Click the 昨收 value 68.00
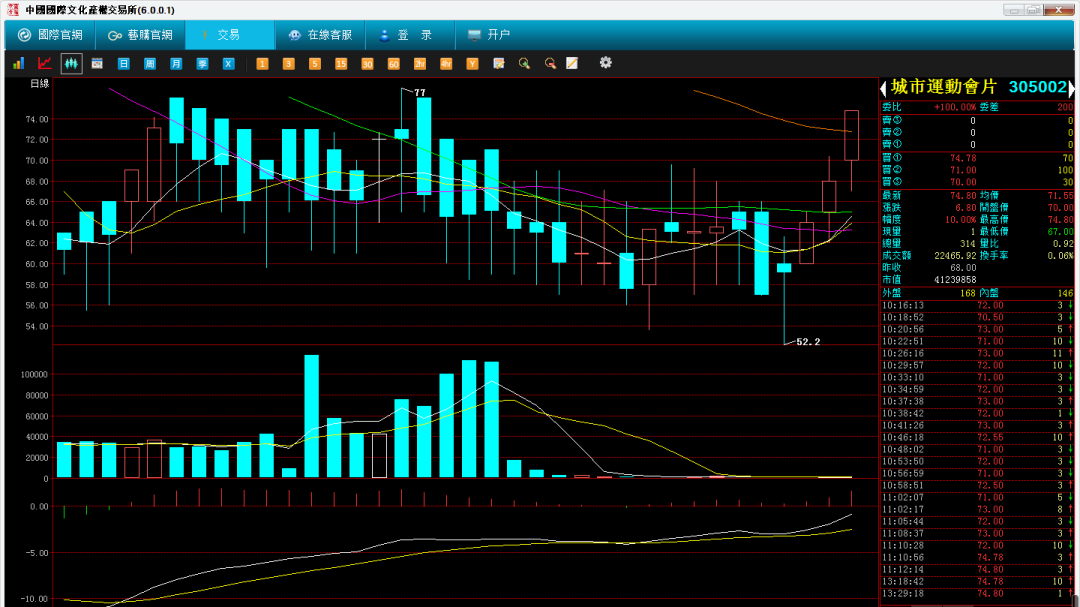This screenshot has width=1080, height=607. (963, 267)
